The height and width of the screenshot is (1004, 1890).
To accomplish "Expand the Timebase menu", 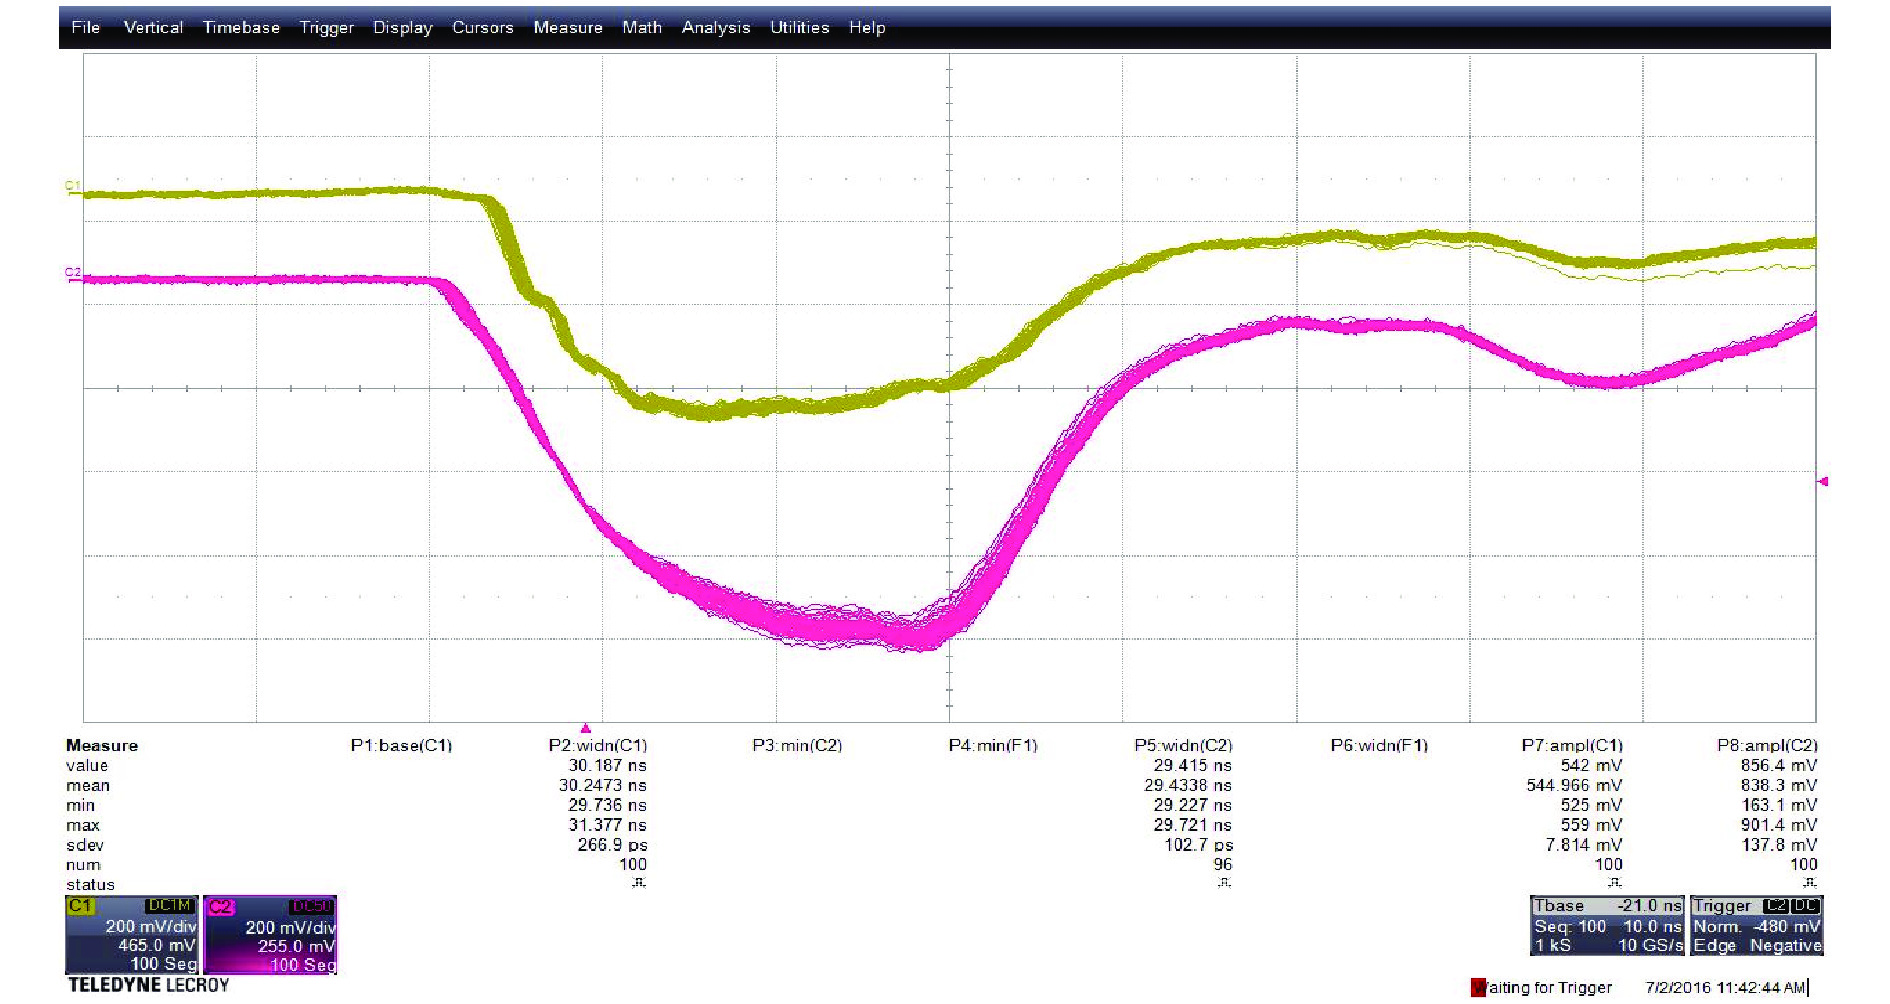I will coord(241,27).
